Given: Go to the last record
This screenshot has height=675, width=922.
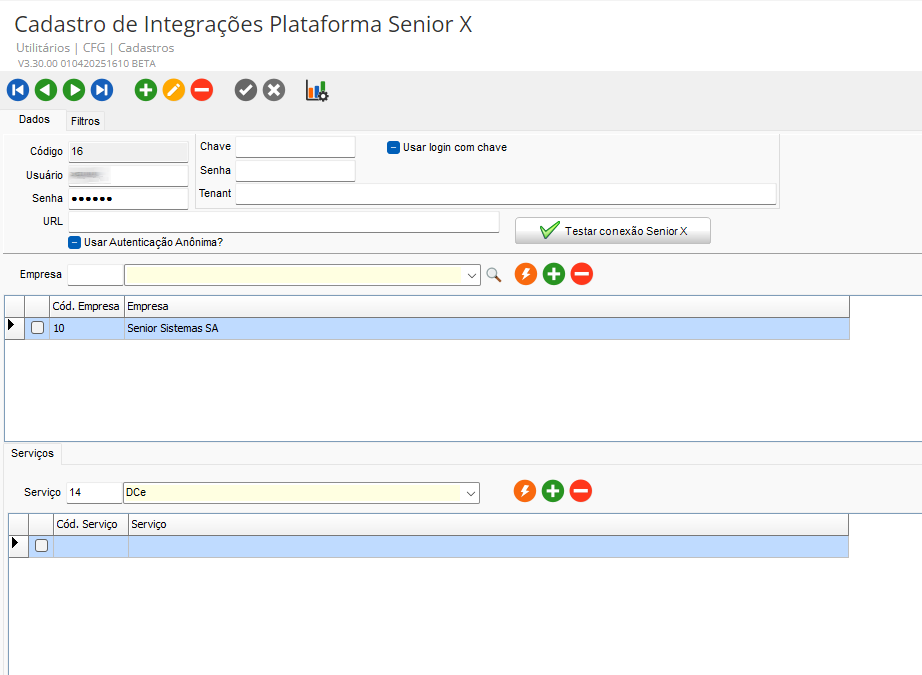Looking at the screenshot, I should click(x=102, y=91).
